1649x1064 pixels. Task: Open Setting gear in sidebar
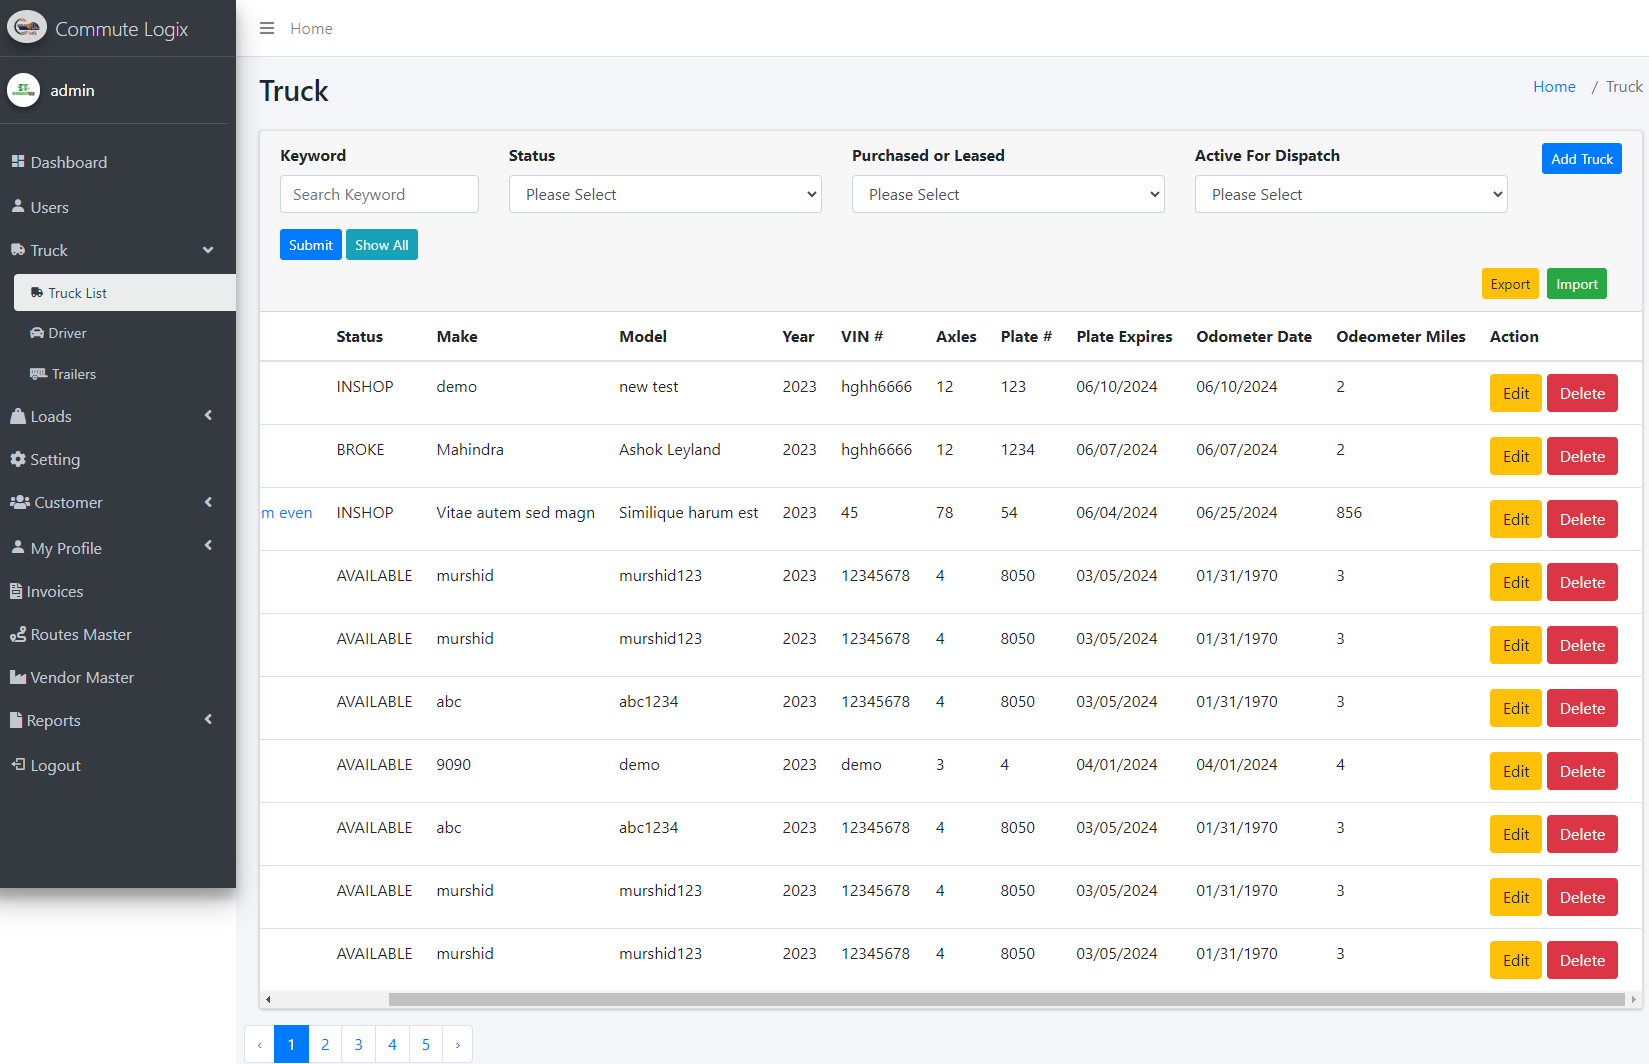click(55, 459)
